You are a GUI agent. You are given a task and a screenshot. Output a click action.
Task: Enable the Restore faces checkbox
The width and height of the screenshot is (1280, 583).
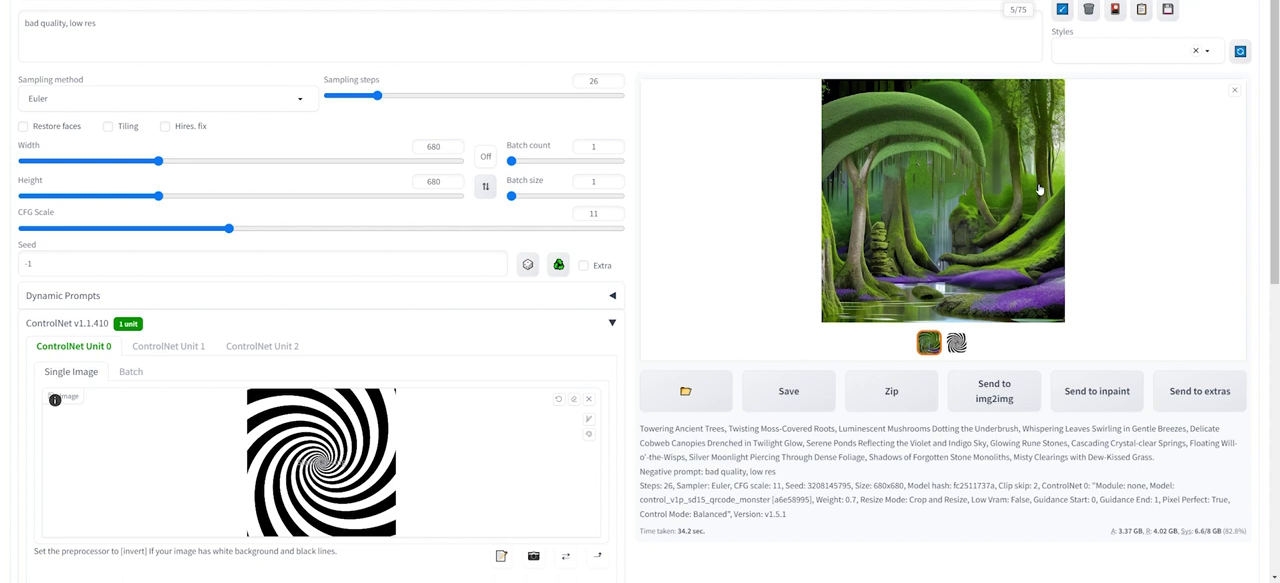pos(23,126)
